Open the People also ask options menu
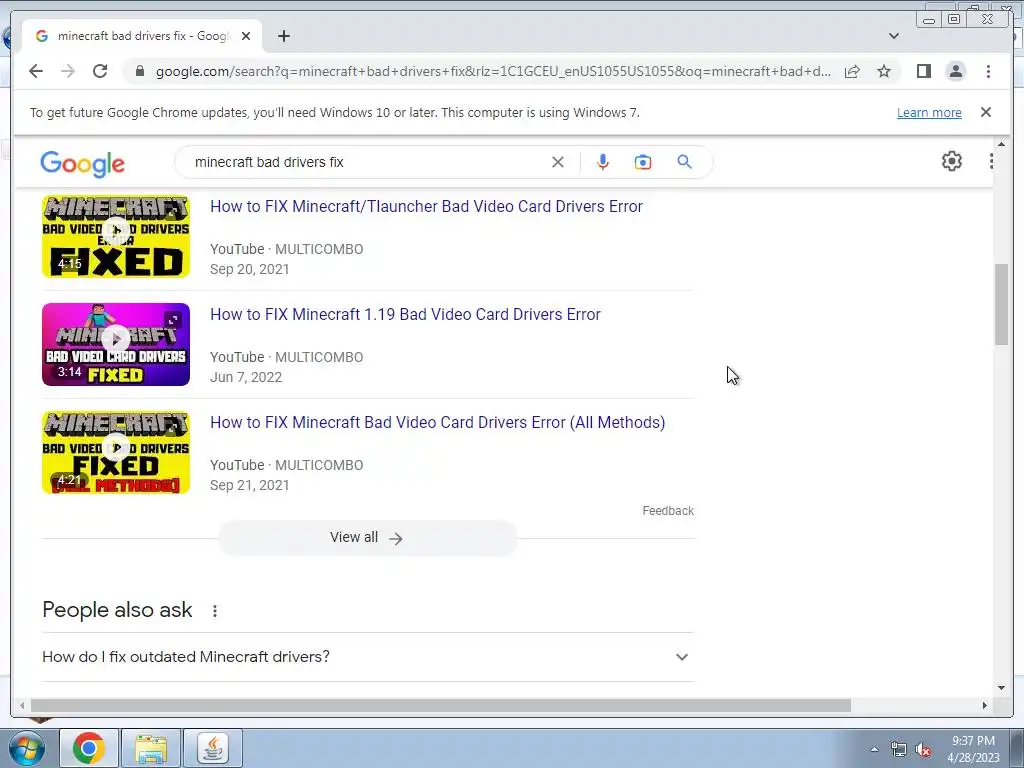The width and height of the screenshot is (1024, 768). (x=215, y=611)
